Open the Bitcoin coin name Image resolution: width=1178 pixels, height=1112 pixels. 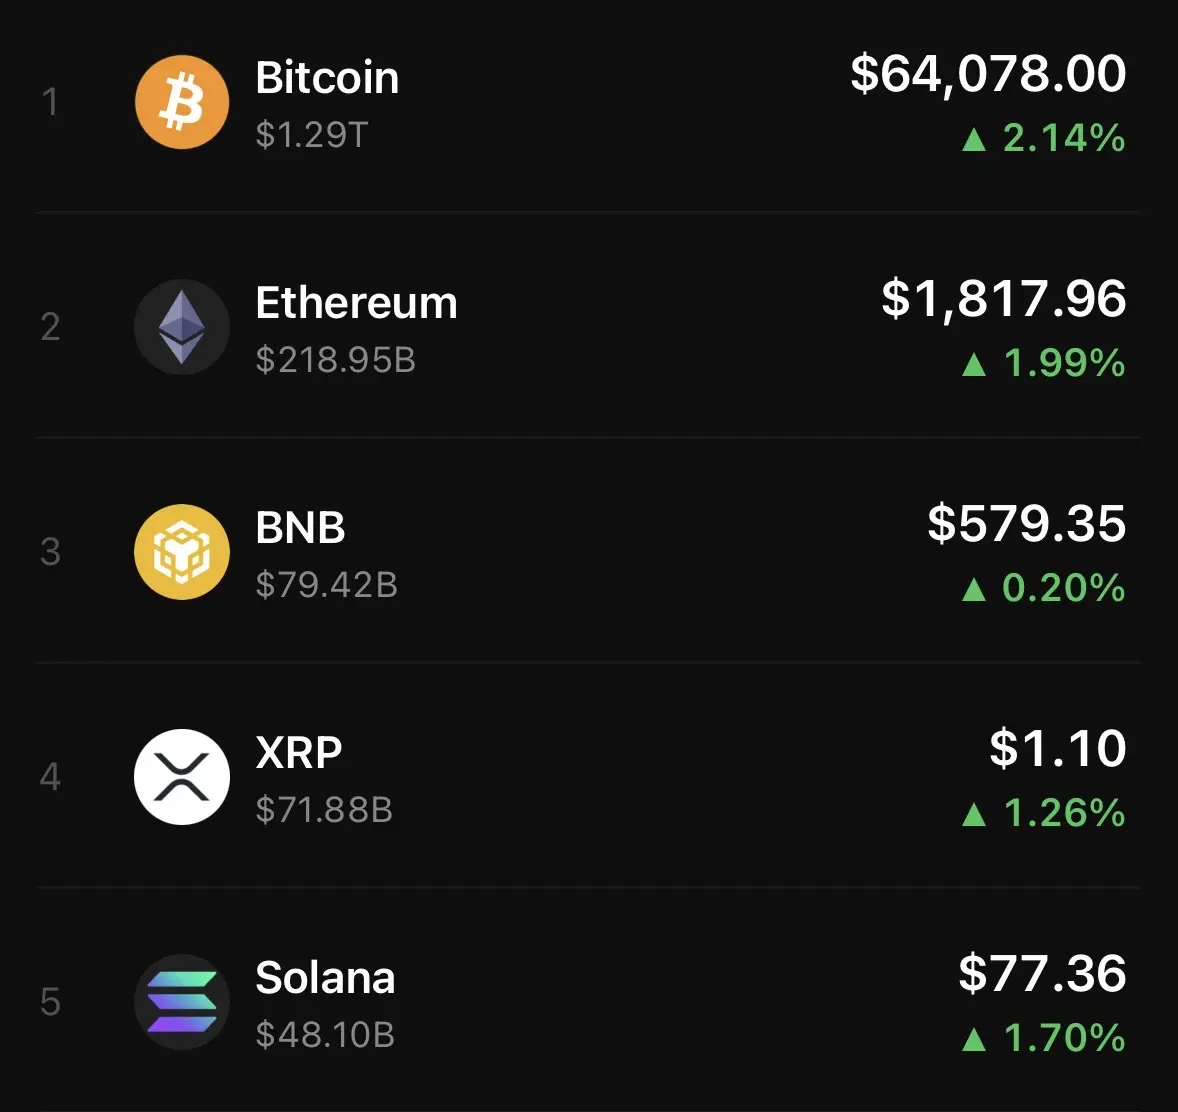click(x=327, y=77)
